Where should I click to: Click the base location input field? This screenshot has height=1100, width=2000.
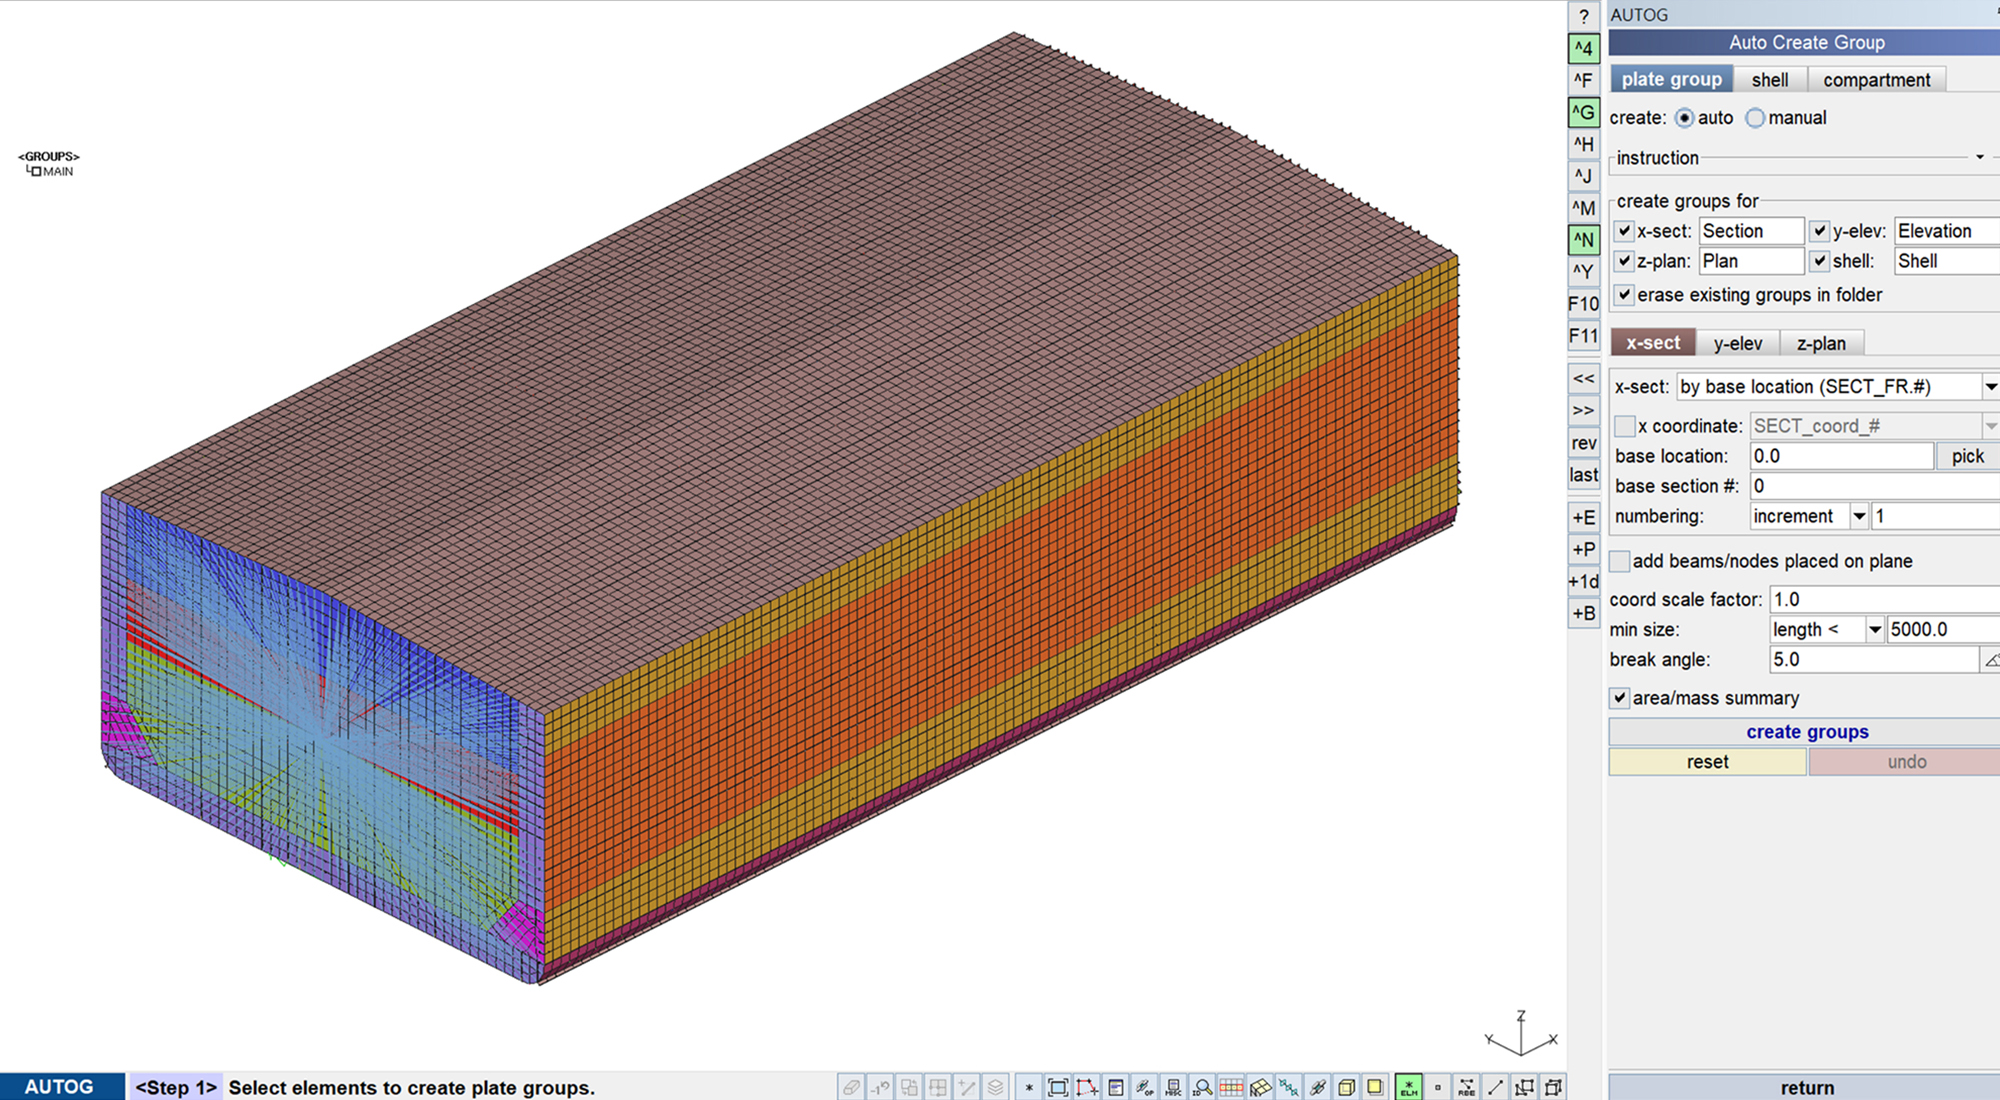pos(1840,456)
